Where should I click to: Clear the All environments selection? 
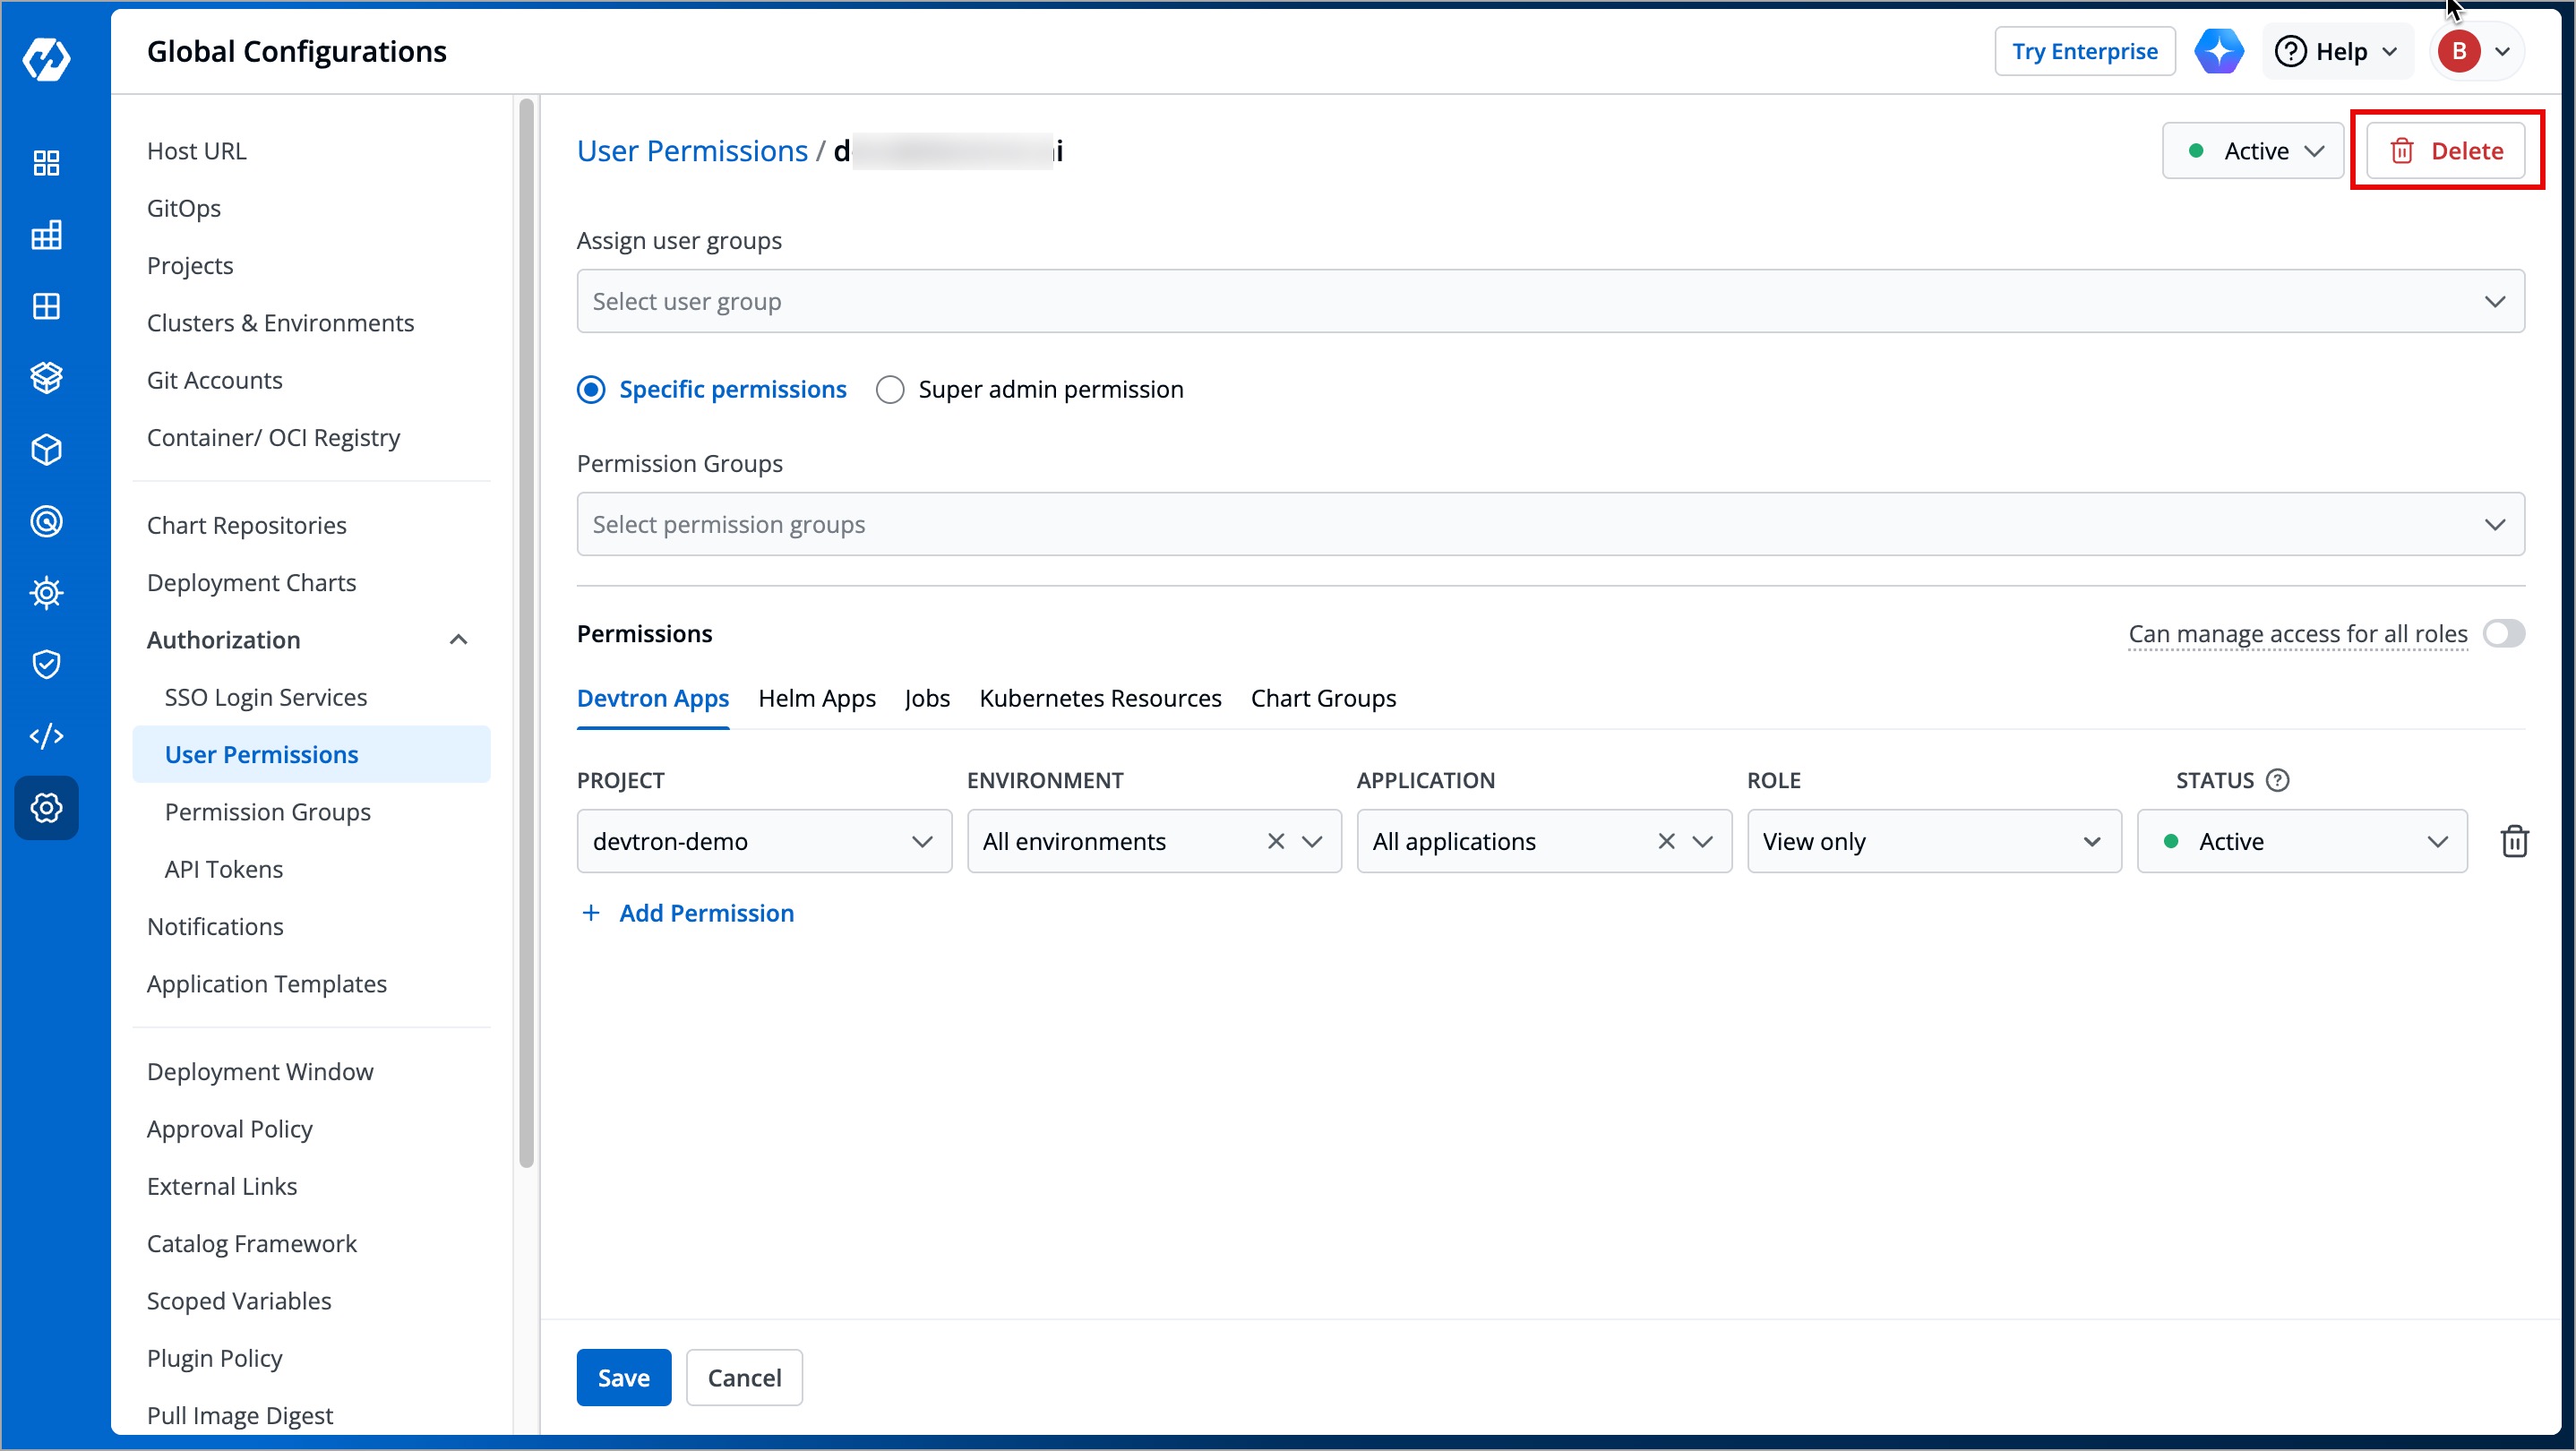[x=1275, y=841]
